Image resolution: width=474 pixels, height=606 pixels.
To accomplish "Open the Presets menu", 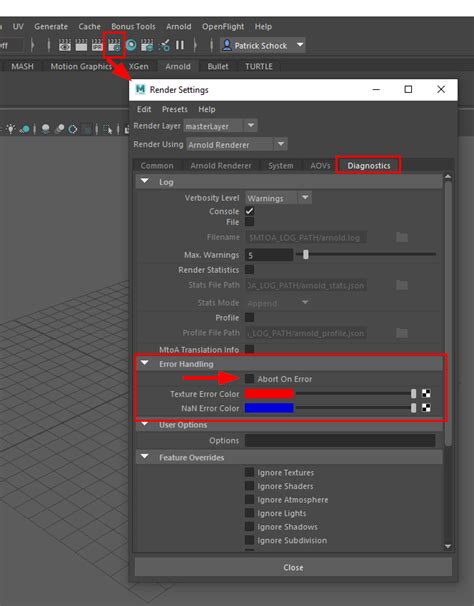I will click(x=174, y=109).
